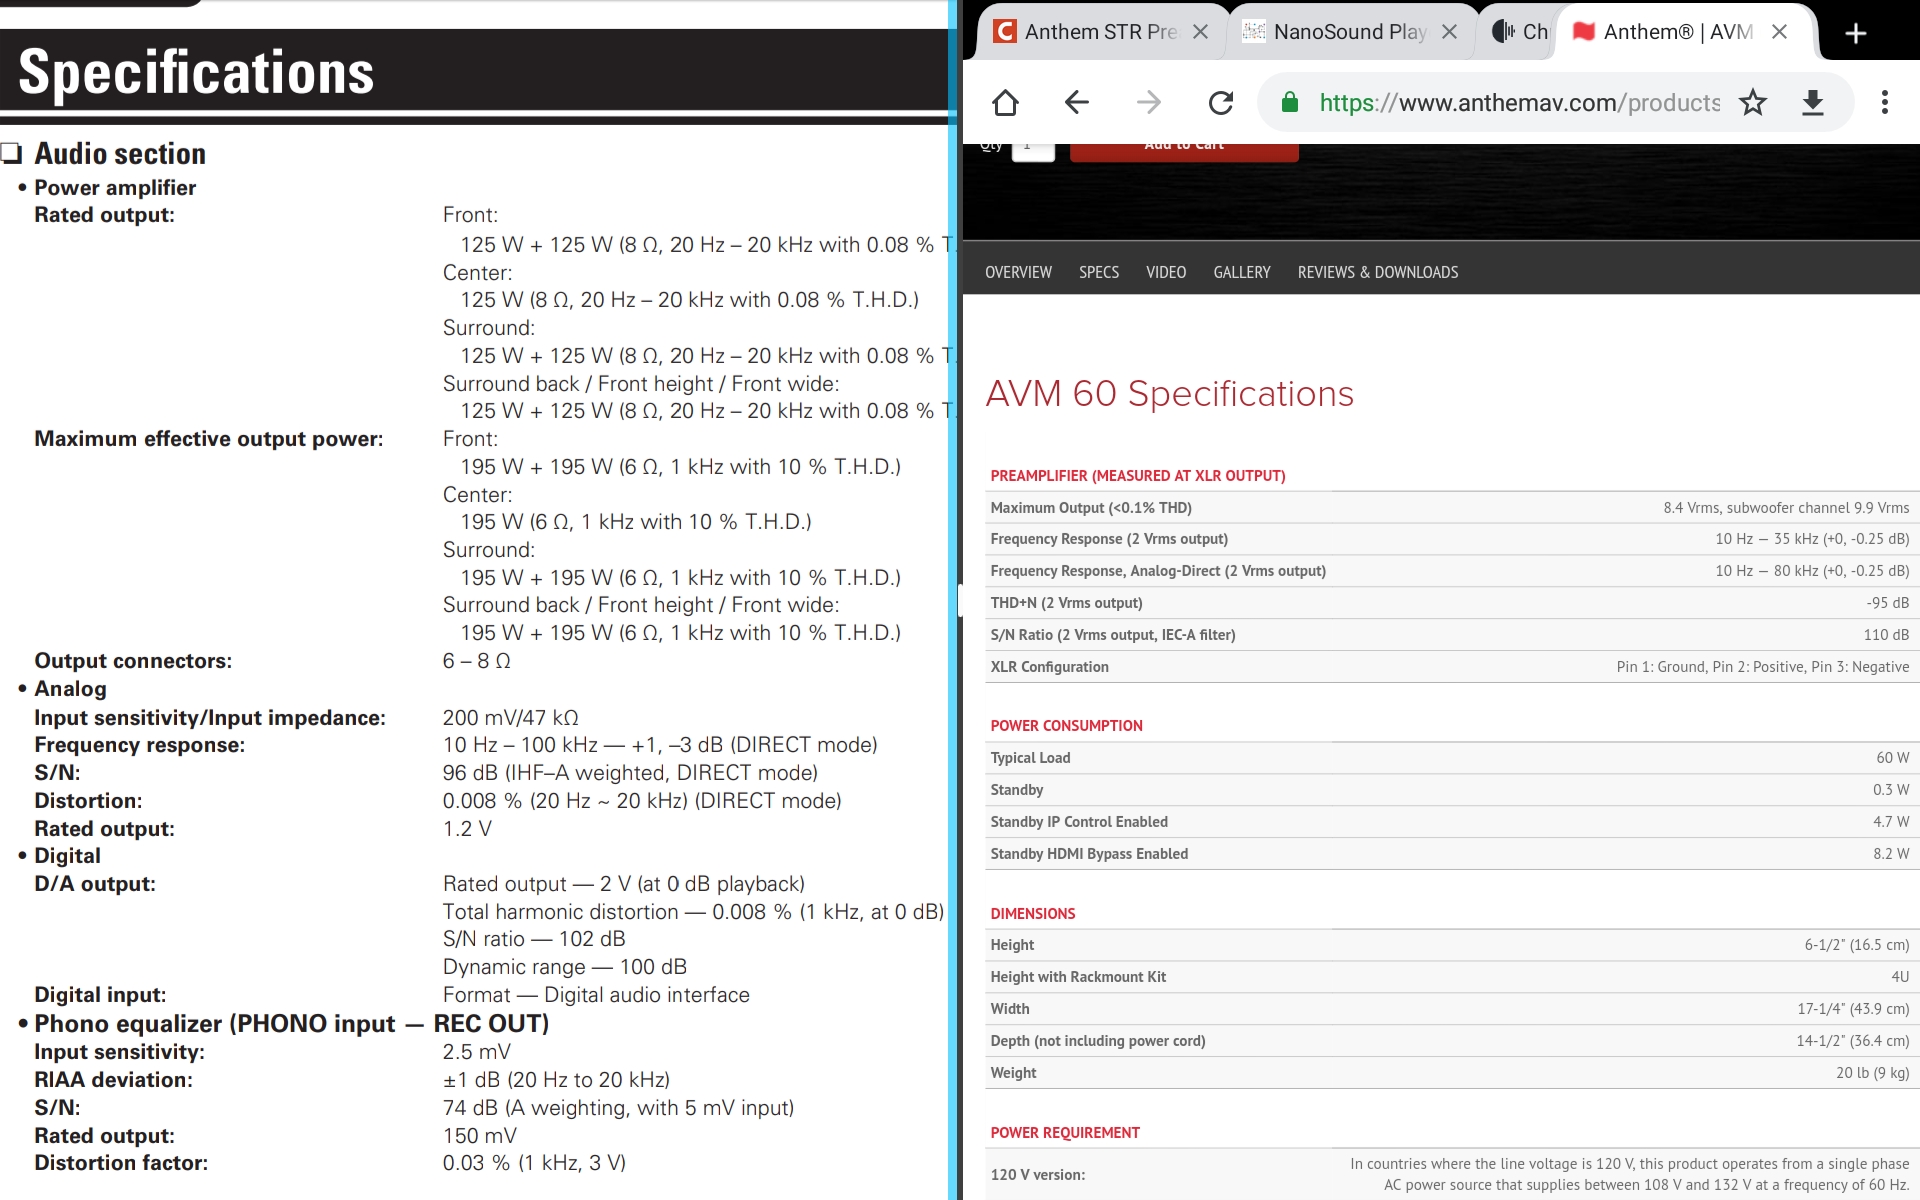Viewport: 1920px width, 1200px height.
Task: Click the Standby IP Control Enabled label
Action: pos(1079,822)
